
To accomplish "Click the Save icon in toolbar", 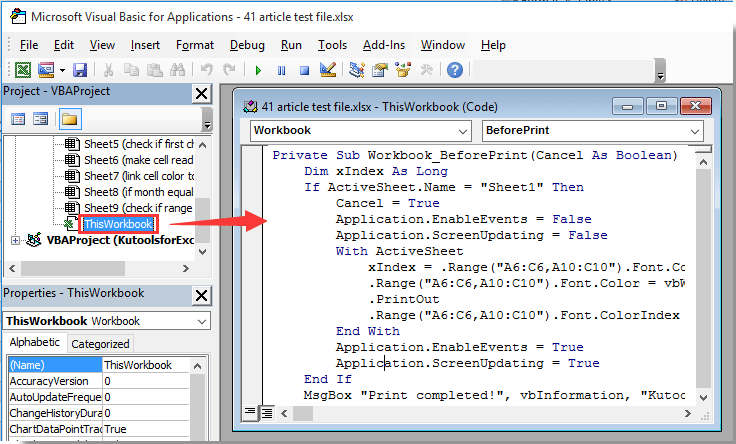I will click(79, 70).
